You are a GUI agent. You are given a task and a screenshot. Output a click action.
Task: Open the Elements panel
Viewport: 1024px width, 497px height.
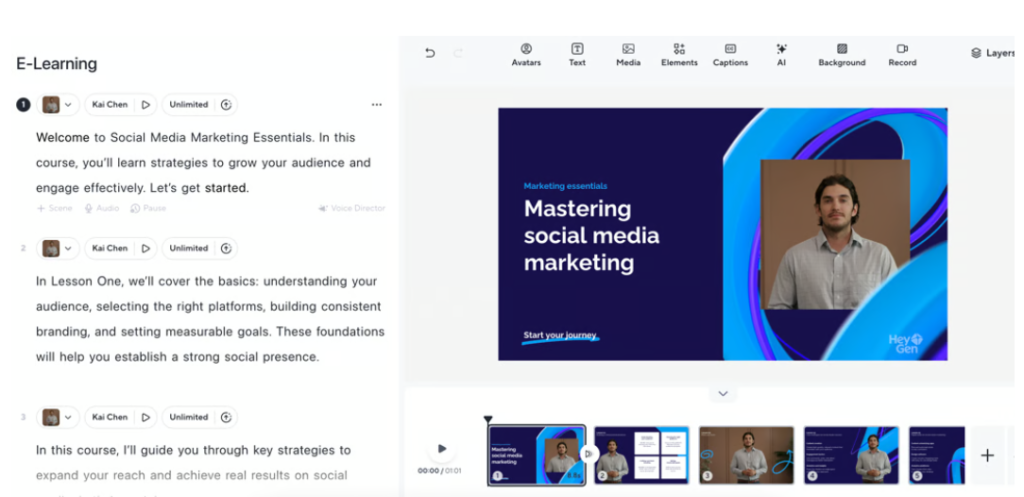coord(679,54)
